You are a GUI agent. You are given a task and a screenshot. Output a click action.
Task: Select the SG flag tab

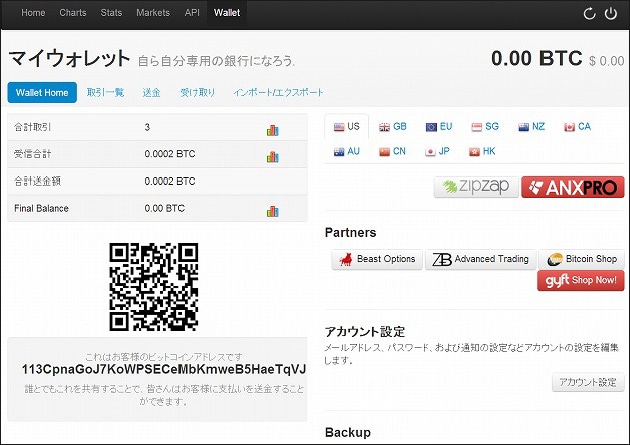point(485,127)
